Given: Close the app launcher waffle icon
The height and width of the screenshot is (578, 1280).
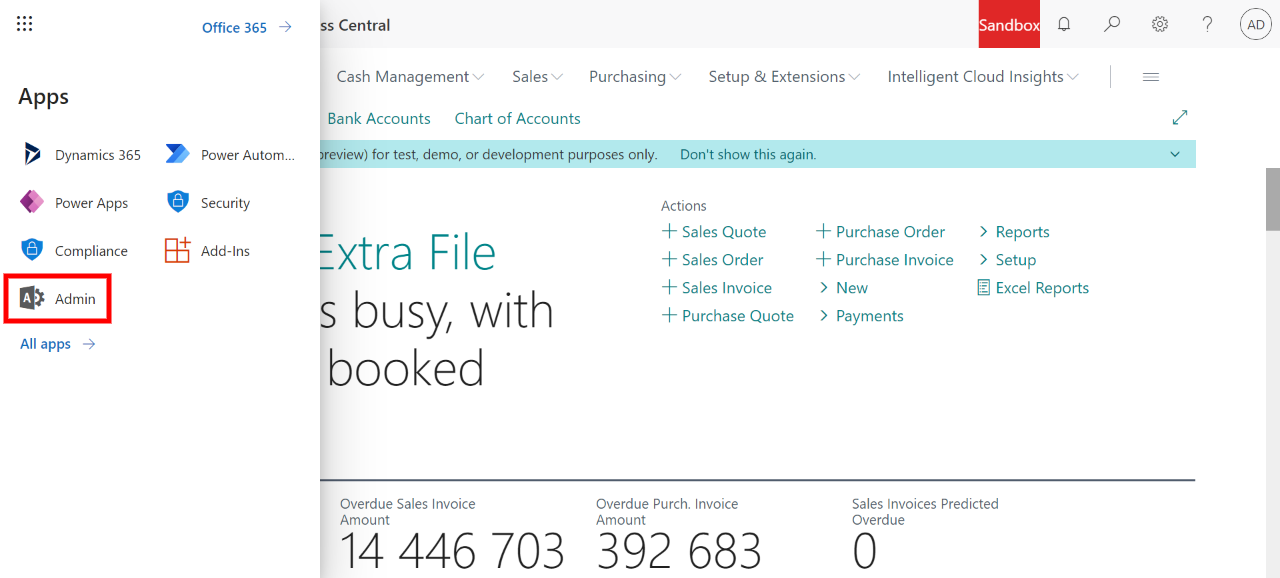Looking at the screenshot, I should click(25, 24).
